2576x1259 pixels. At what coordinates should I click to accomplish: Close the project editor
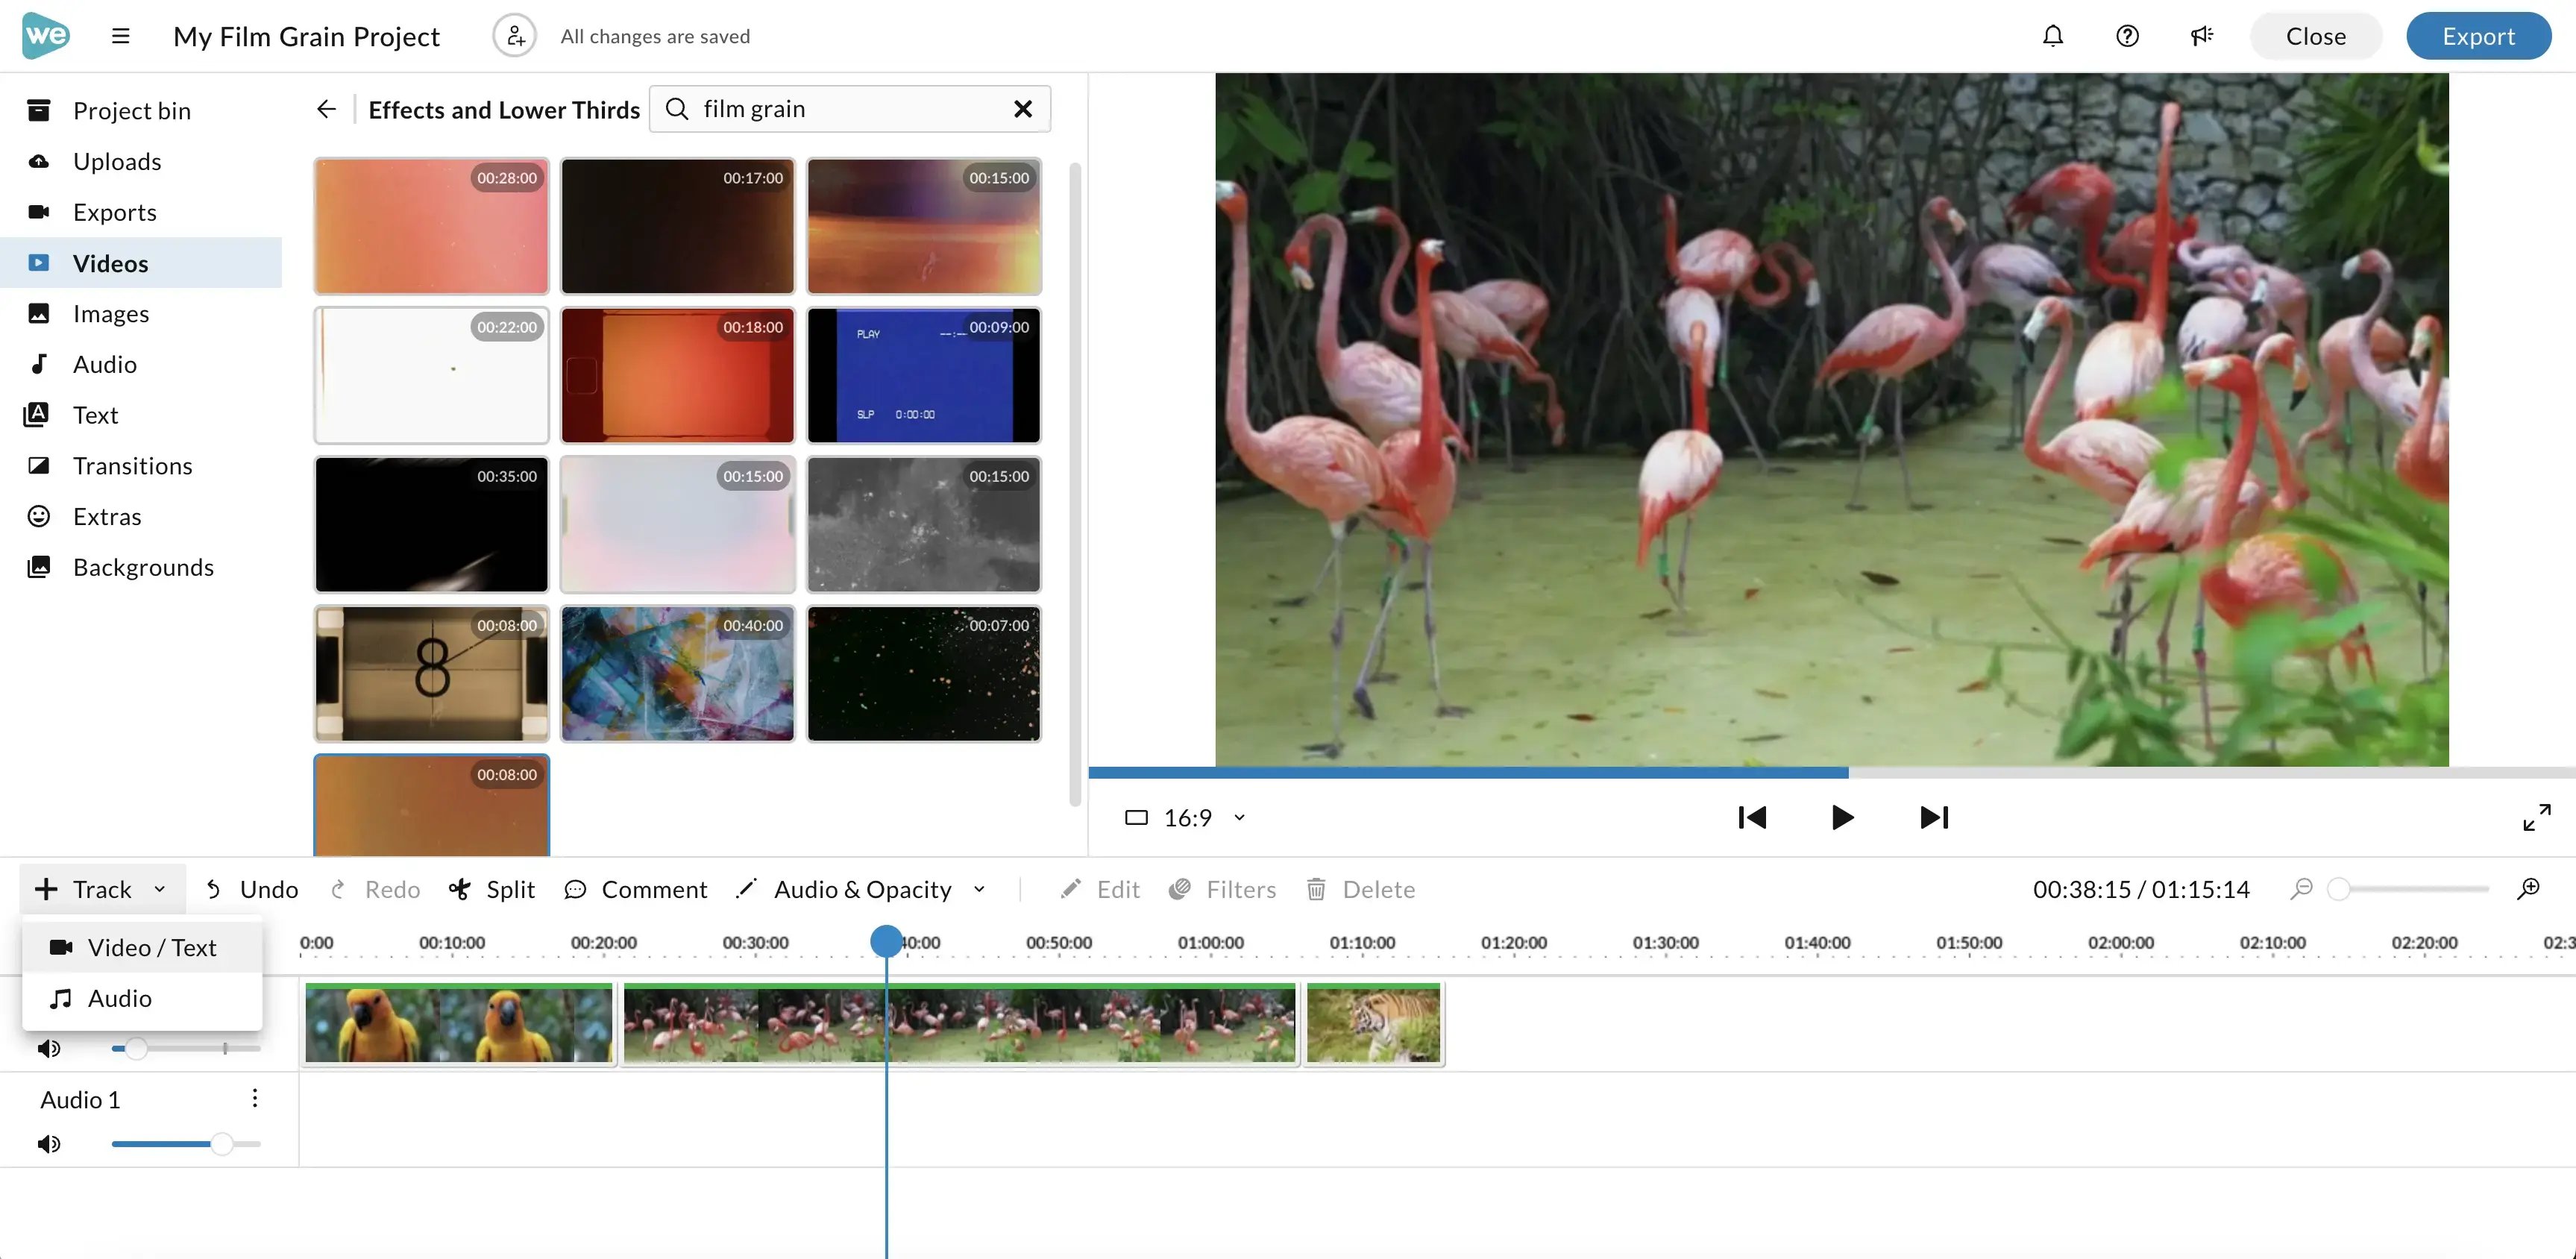click(2315, 36)
